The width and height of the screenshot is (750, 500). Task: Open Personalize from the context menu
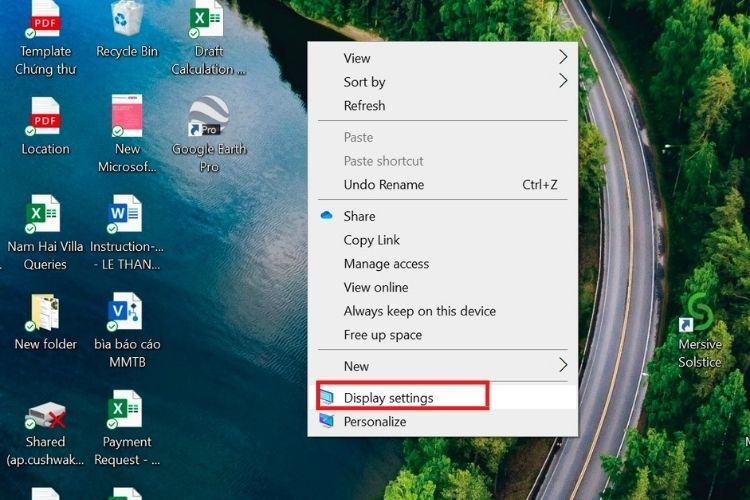click(x=442, y=422)
